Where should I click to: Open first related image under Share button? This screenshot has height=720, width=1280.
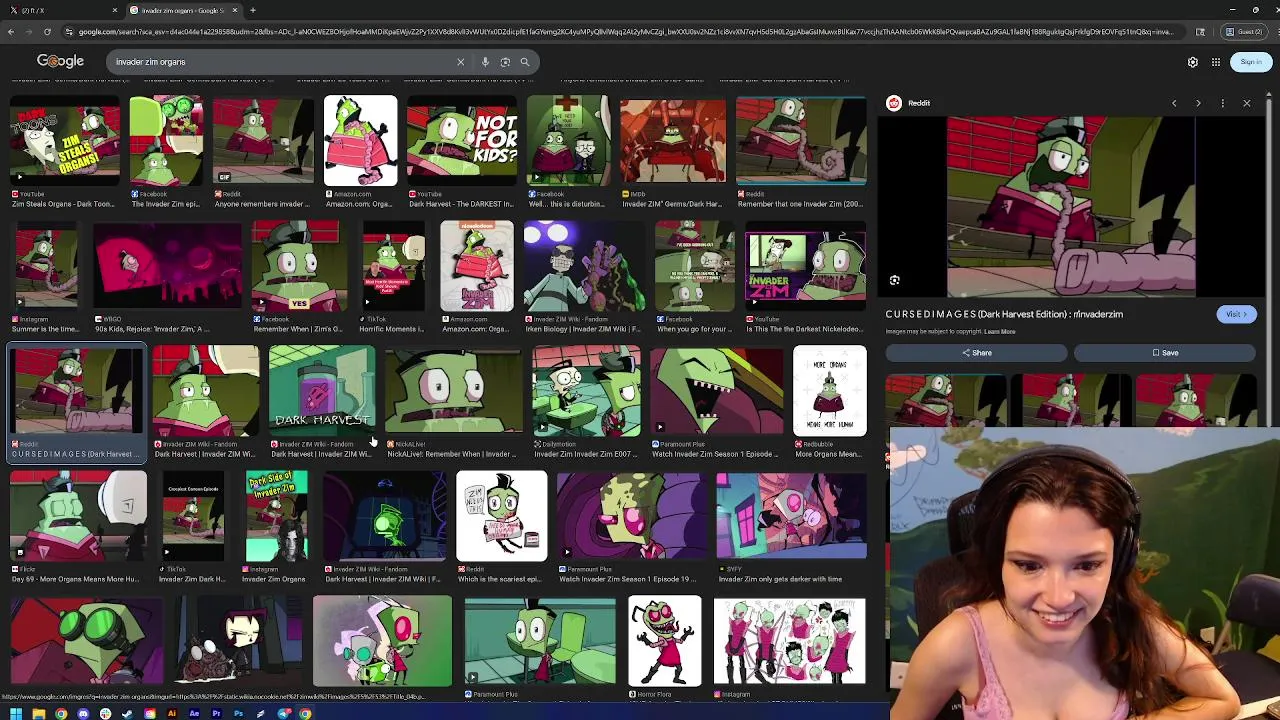click(x=945, y=400)
